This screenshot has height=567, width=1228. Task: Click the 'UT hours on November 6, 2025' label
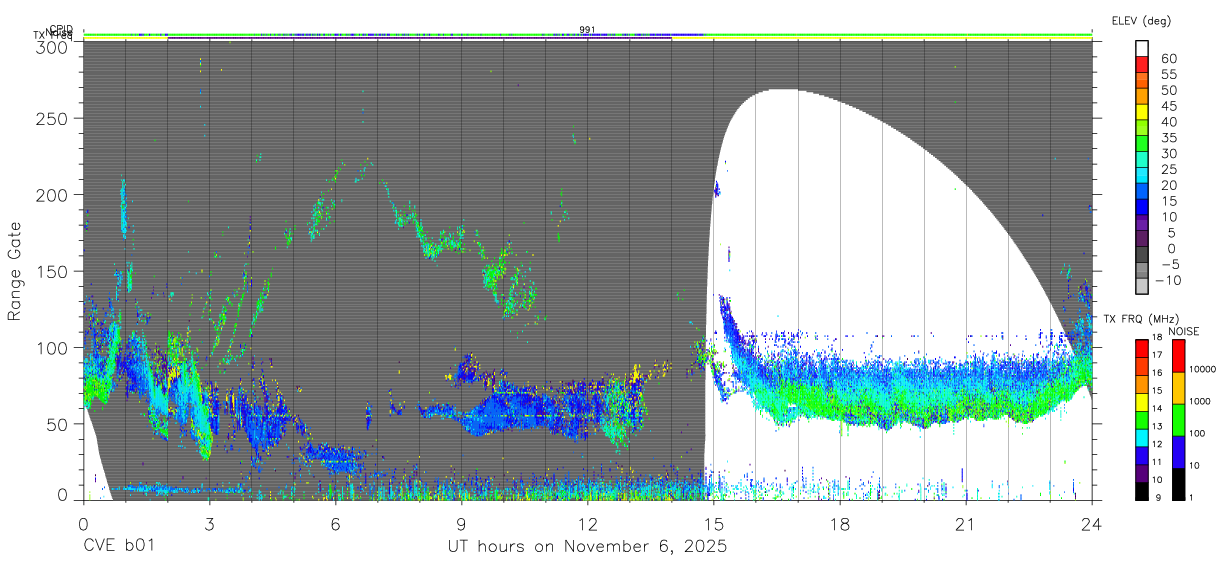coord(586,547)
